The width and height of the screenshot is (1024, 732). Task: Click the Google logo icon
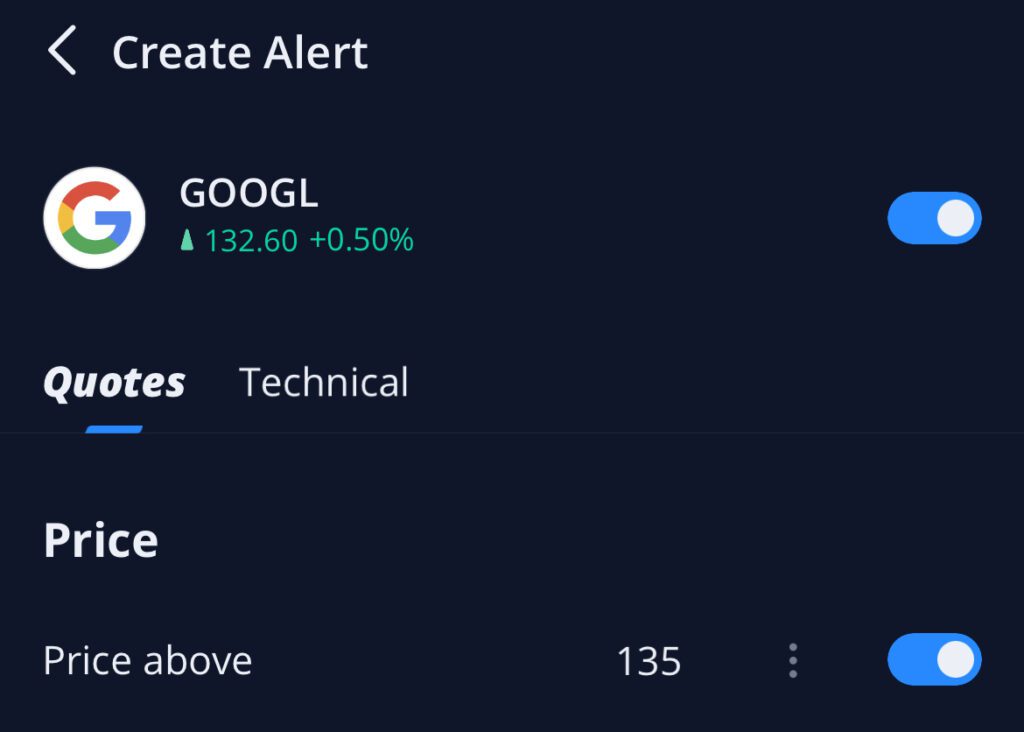click(94, 218)
